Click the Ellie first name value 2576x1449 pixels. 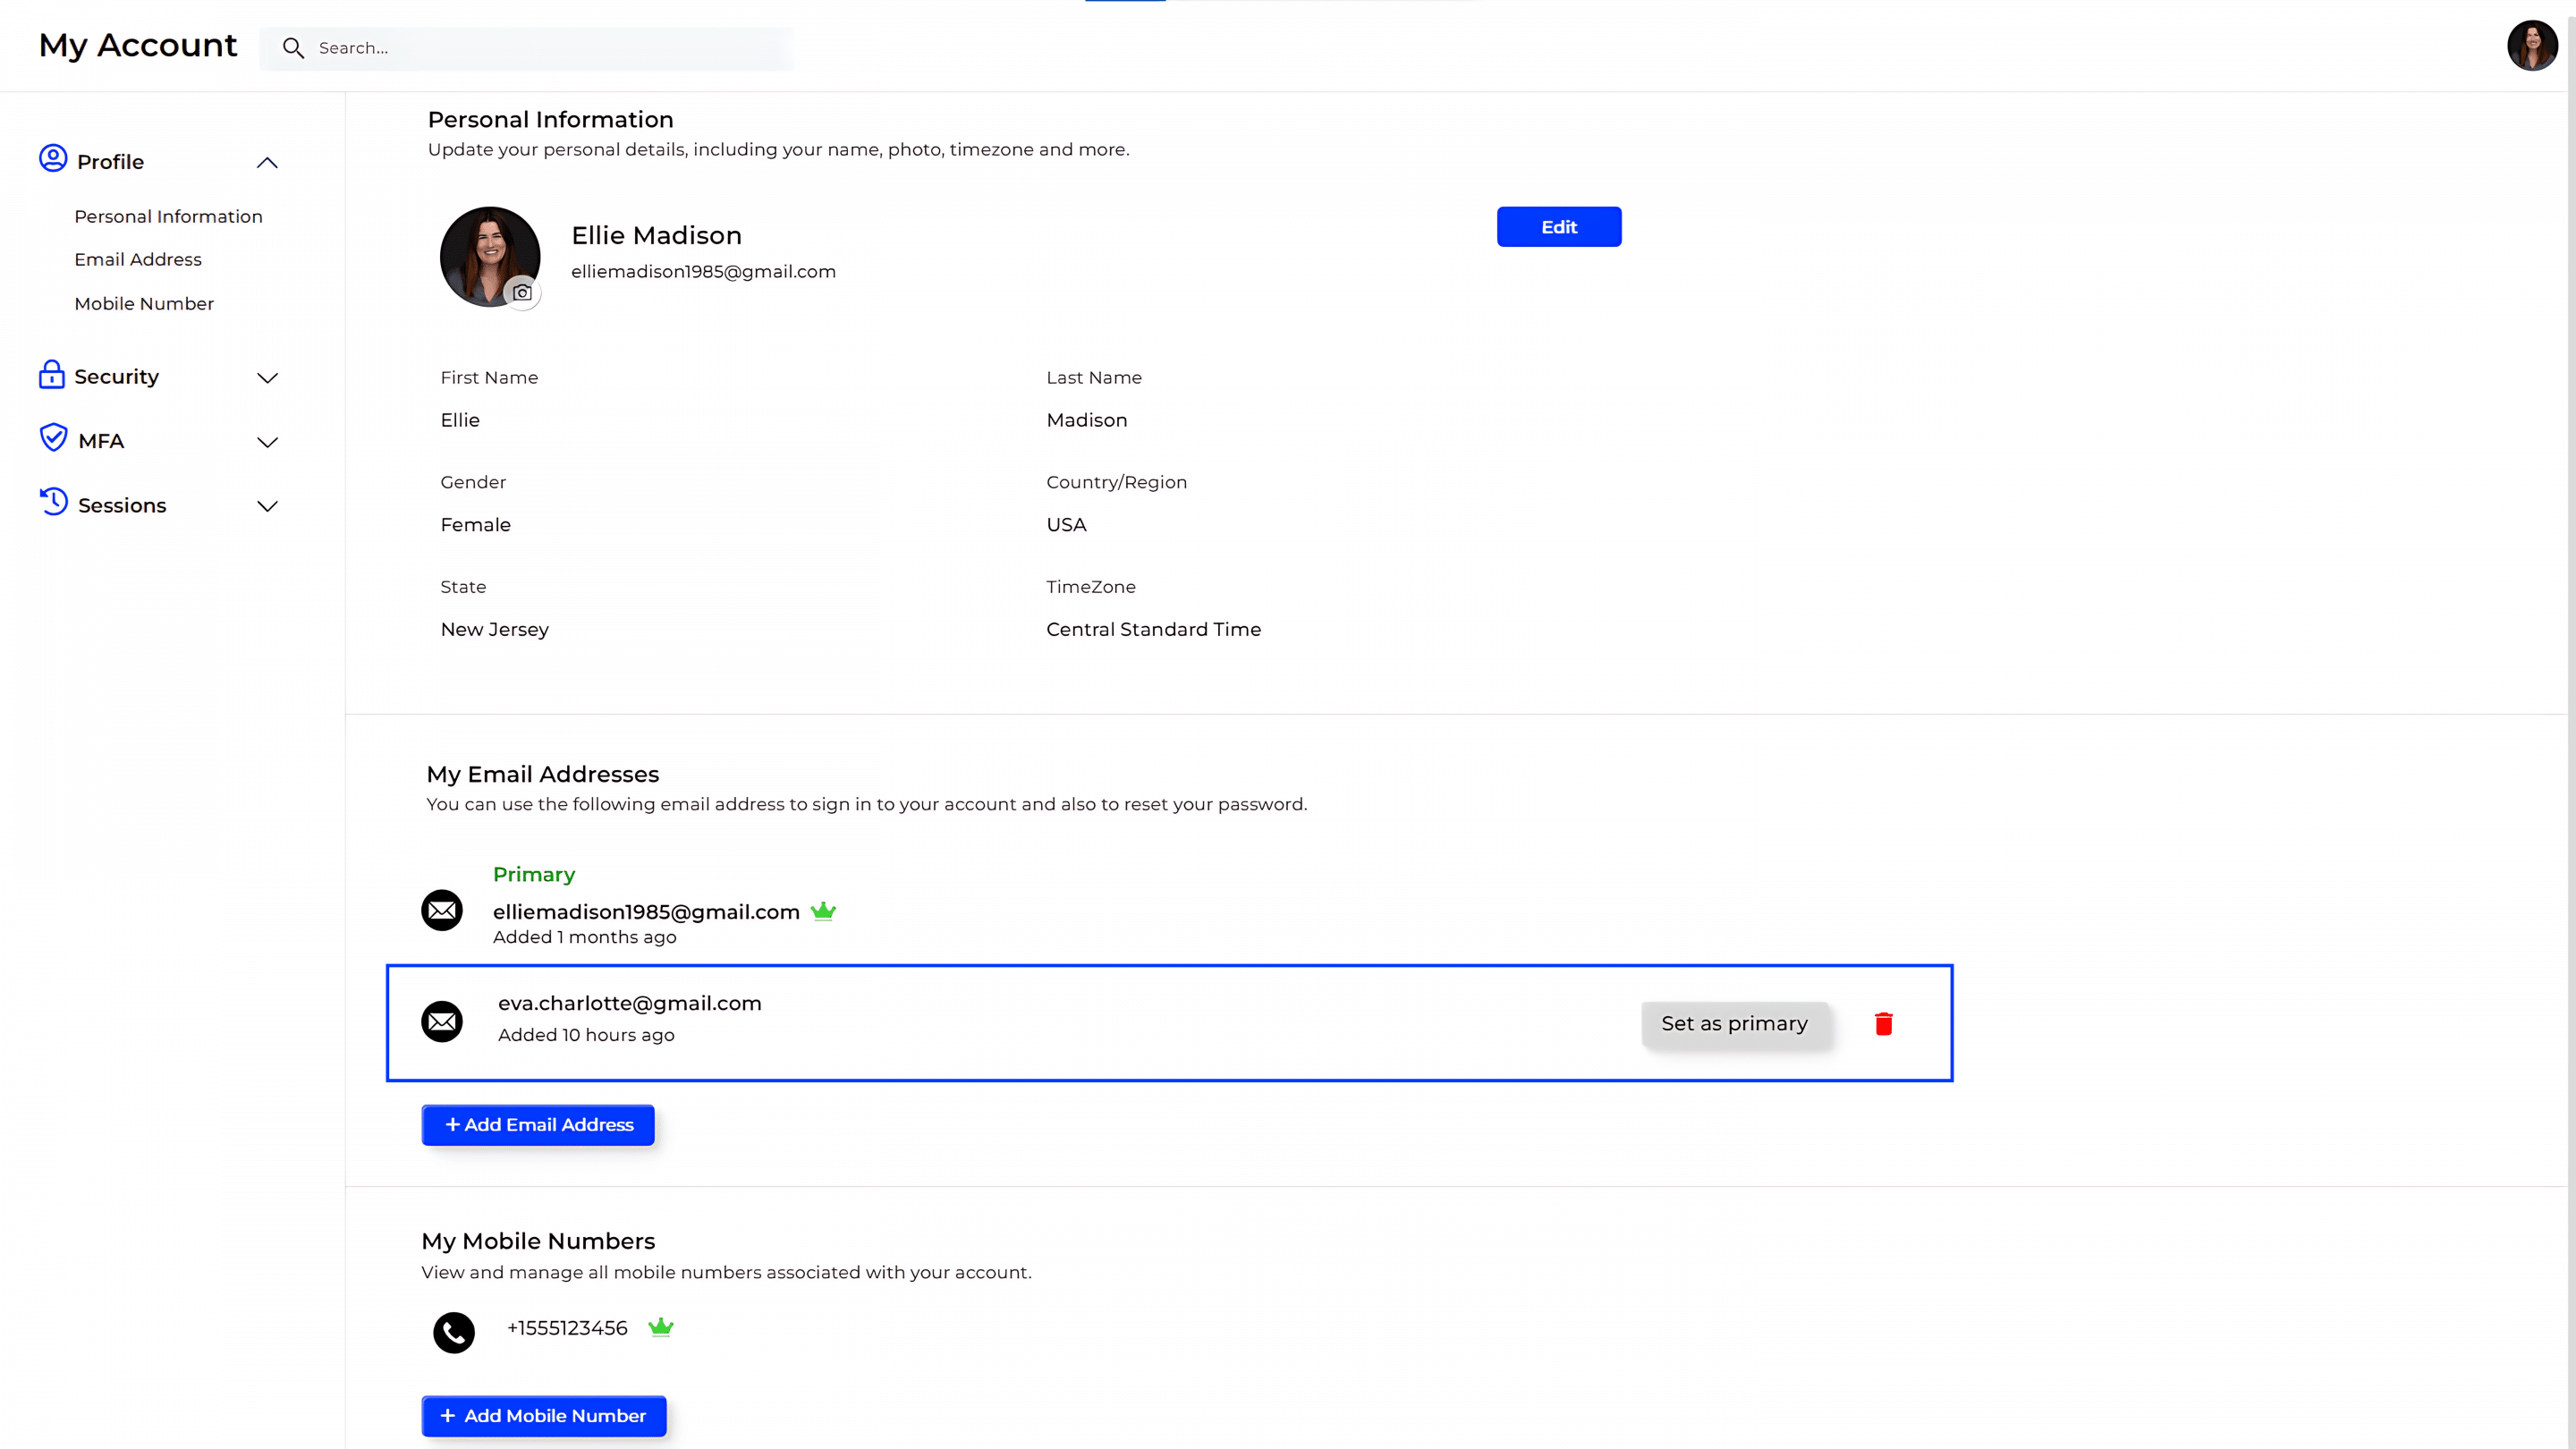pyautogui.click(x=460, y=420)
